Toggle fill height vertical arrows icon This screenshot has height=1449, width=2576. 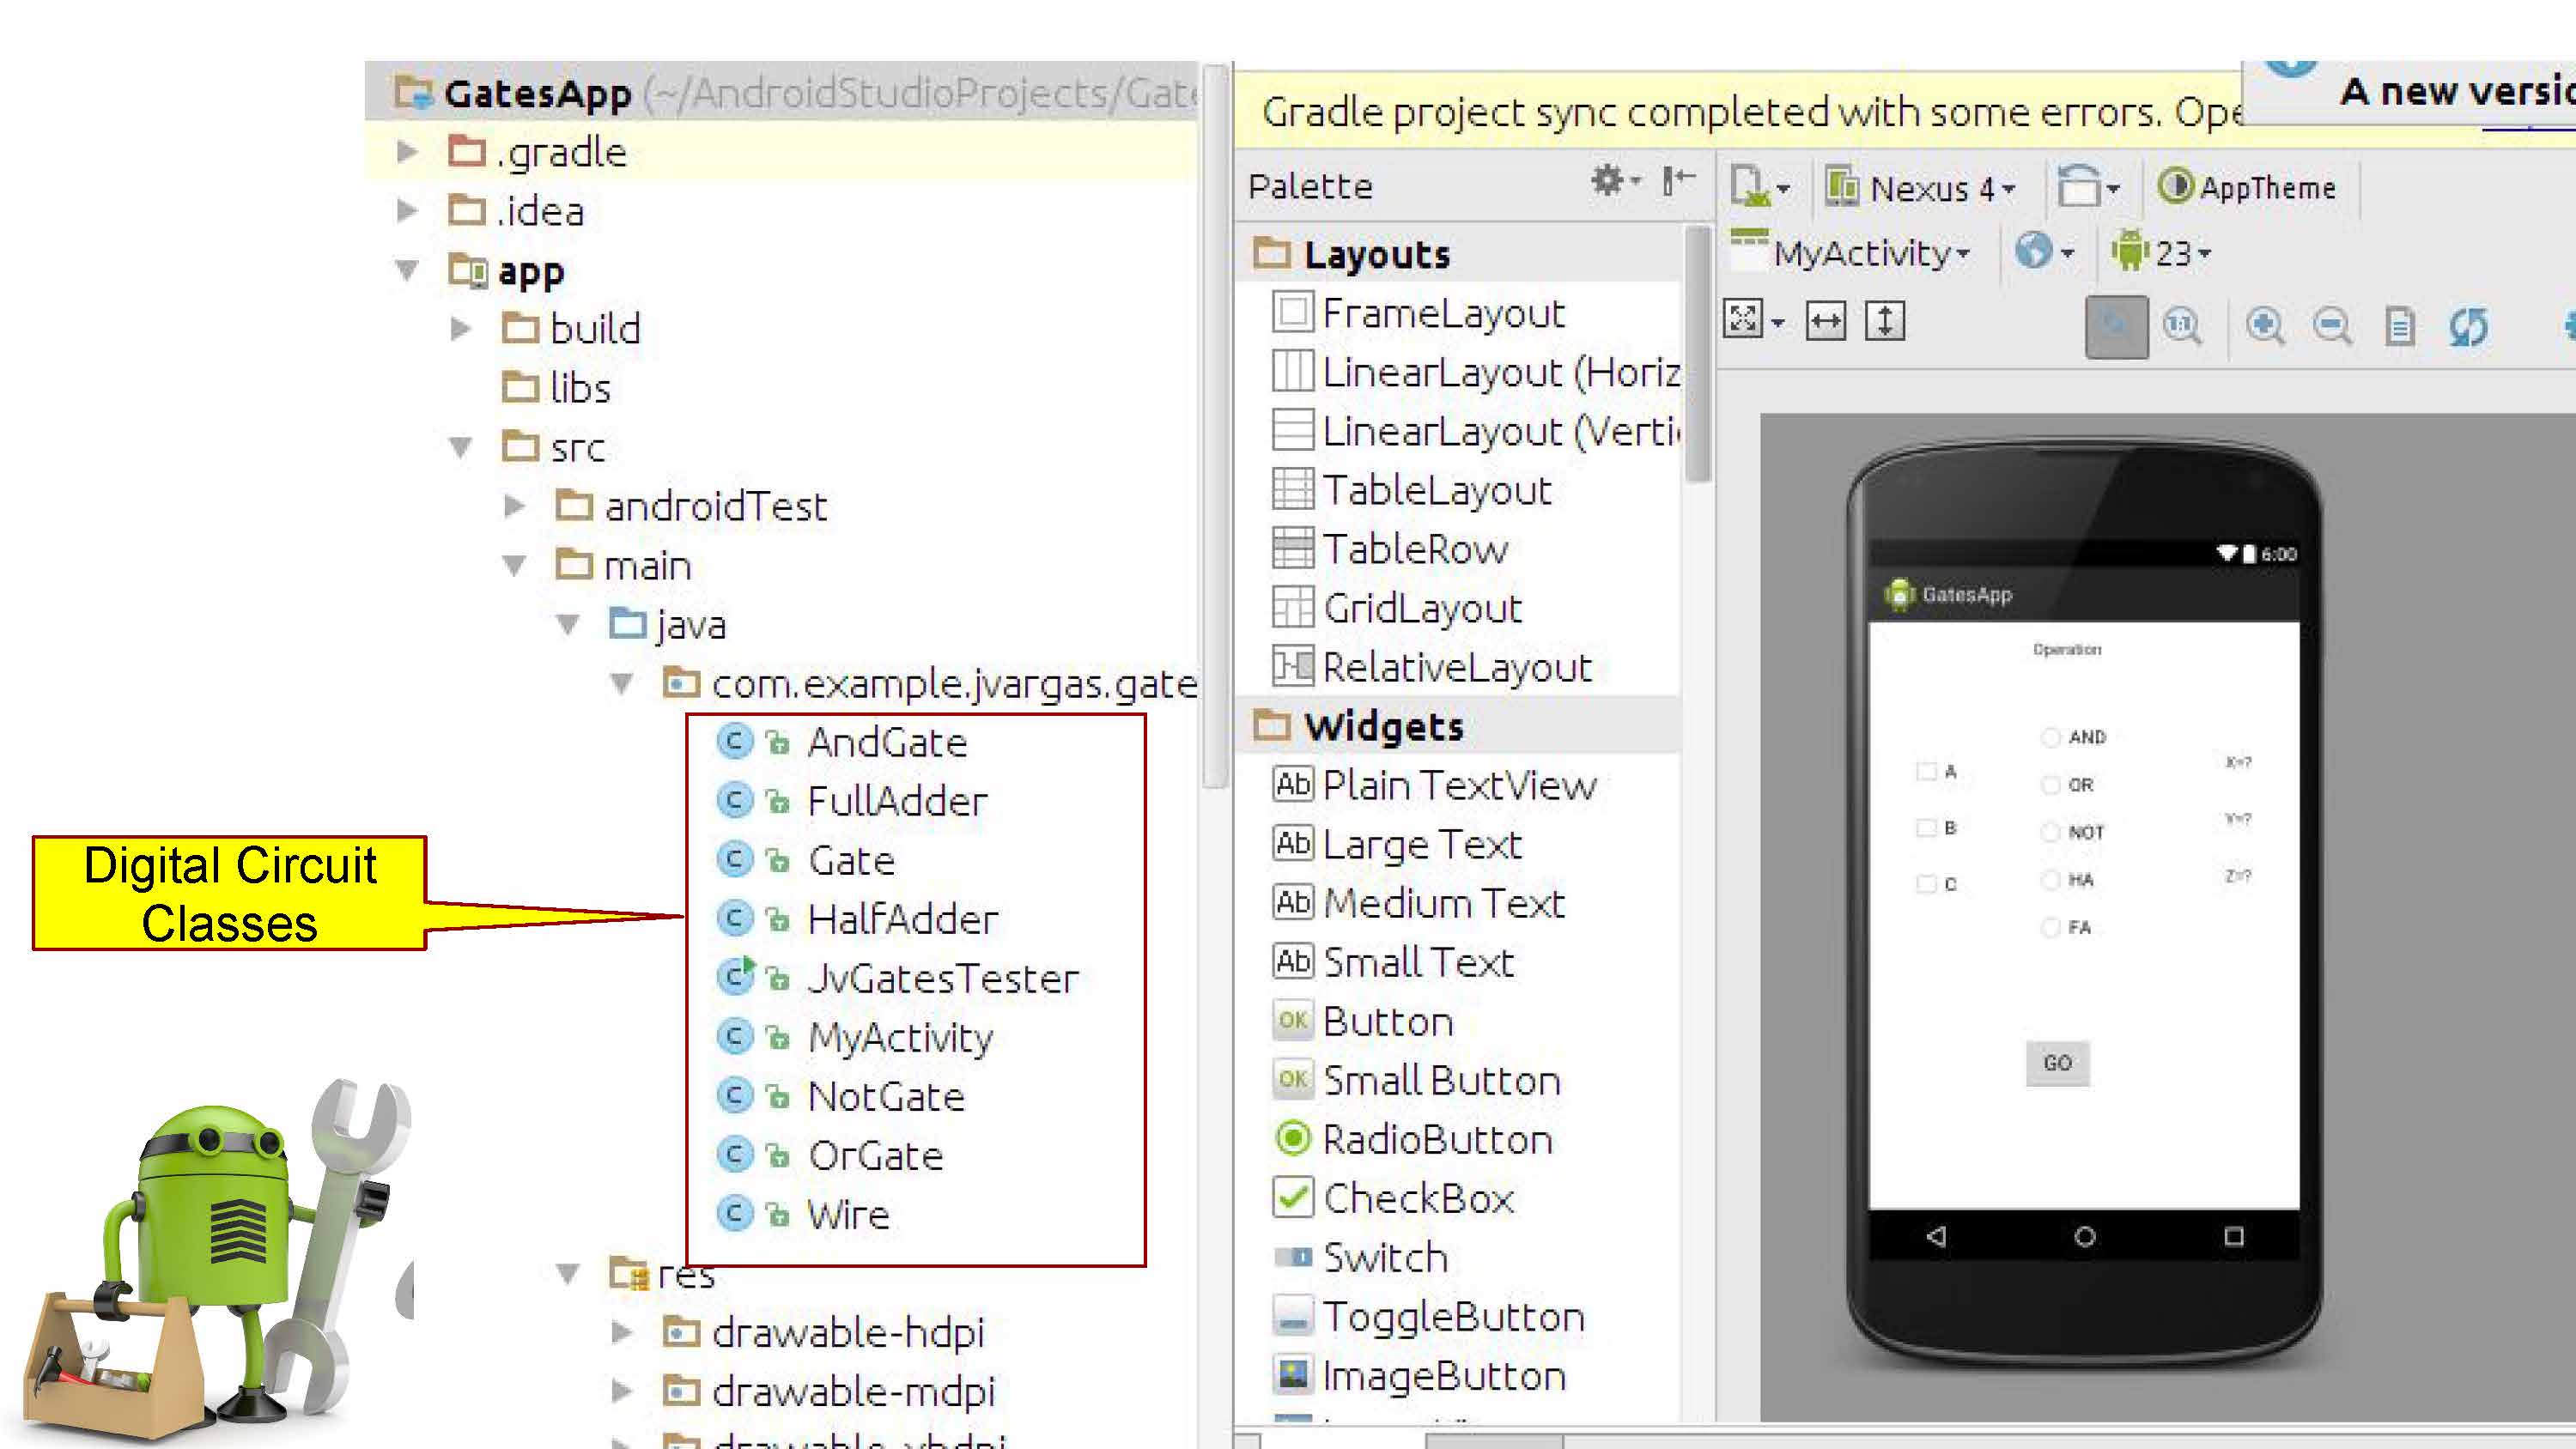[1884, 322]
